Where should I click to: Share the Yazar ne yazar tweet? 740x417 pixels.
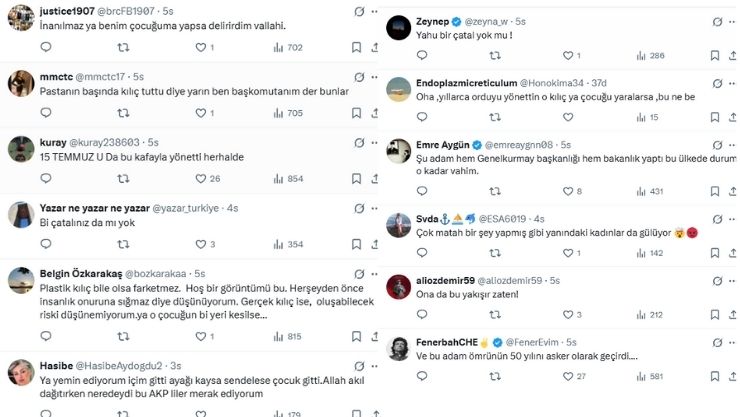point(373,244)
